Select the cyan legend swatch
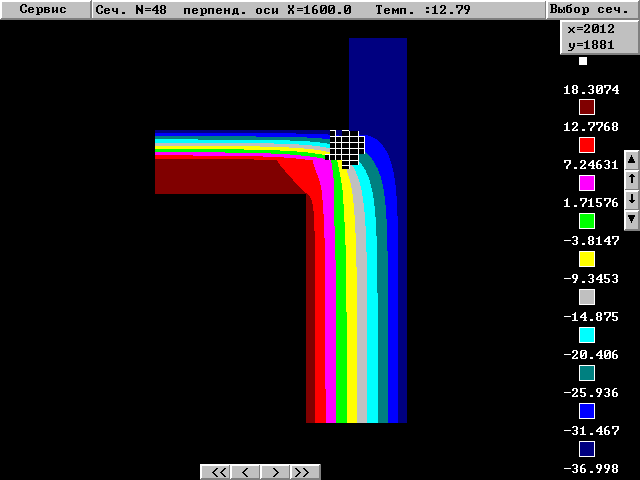 coord(587,335)
